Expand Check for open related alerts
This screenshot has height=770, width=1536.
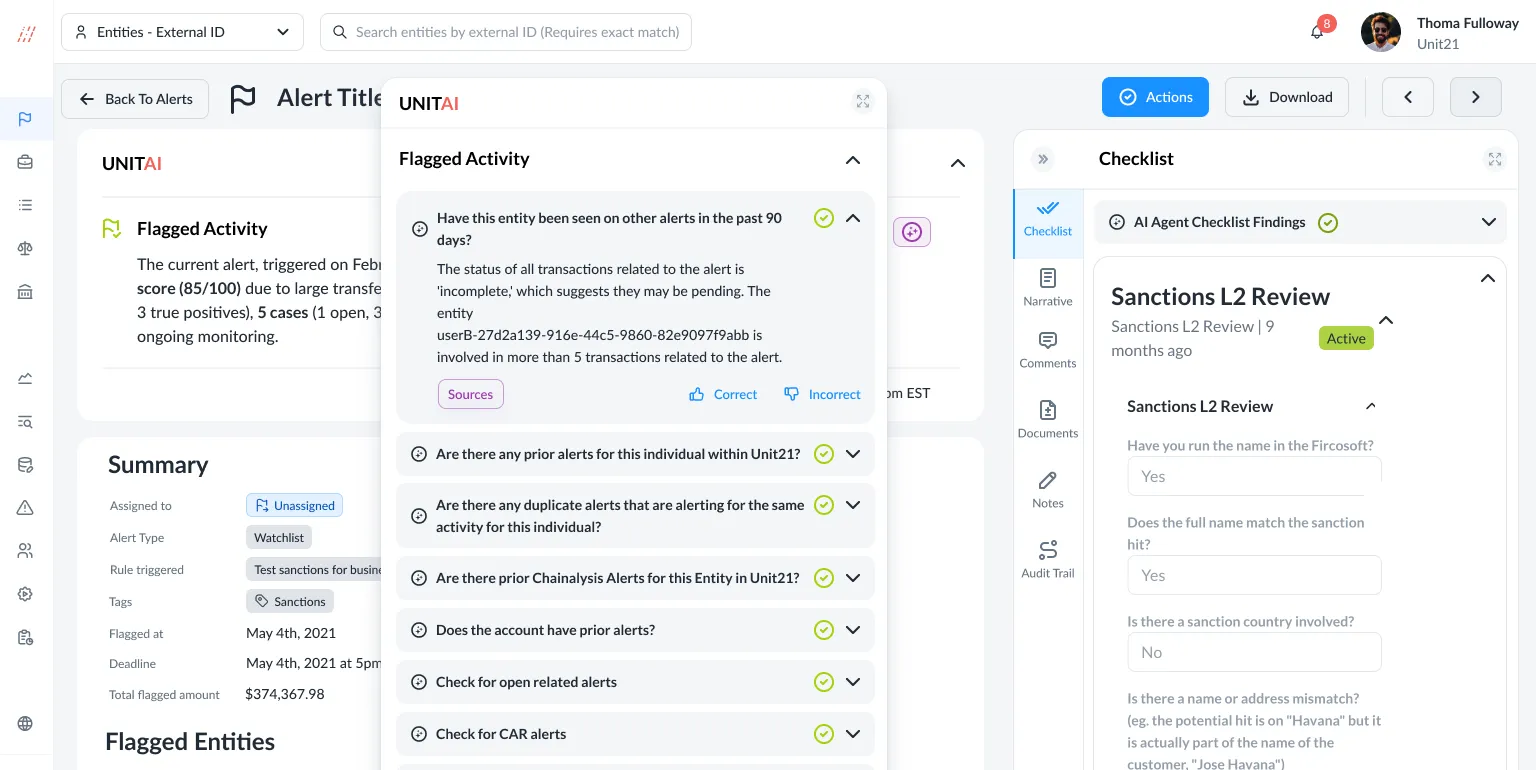click(853, 682)
